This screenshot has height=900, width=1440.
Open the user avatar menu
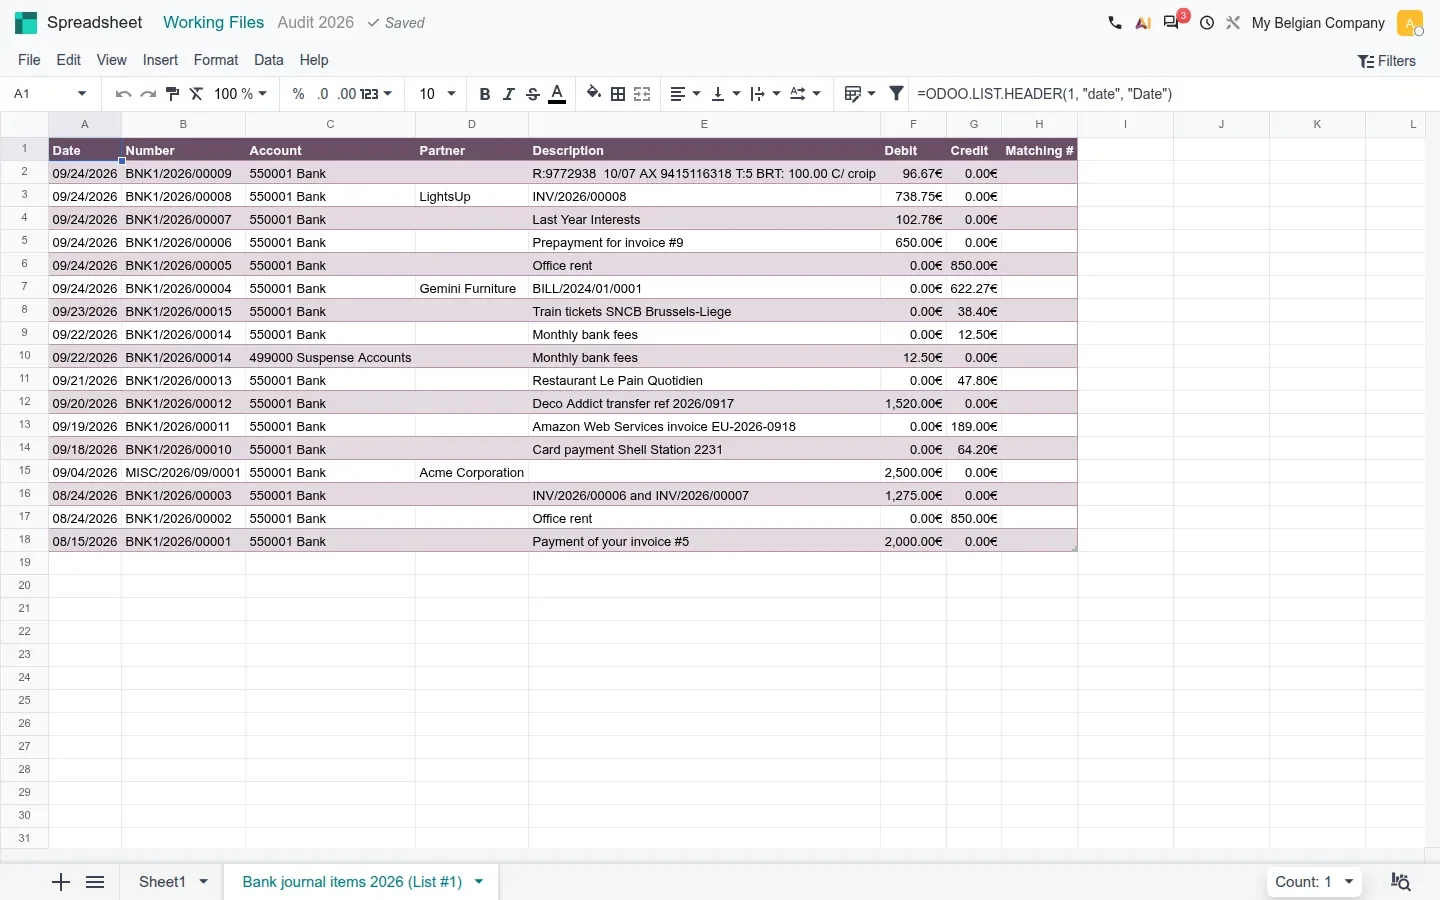coord(1410,23)
